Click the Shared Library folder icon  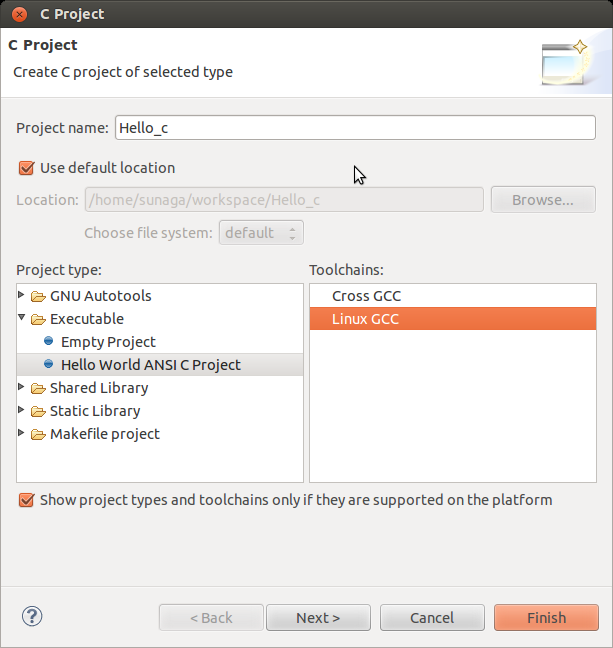38,389
